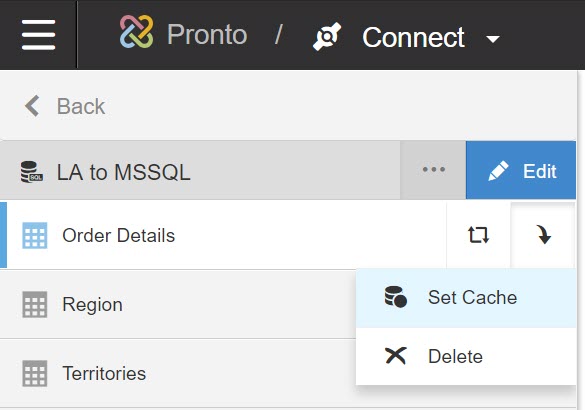Expand the Connect dropdown arrow
This screenshot has height=410, width=585.
point(493,39)
